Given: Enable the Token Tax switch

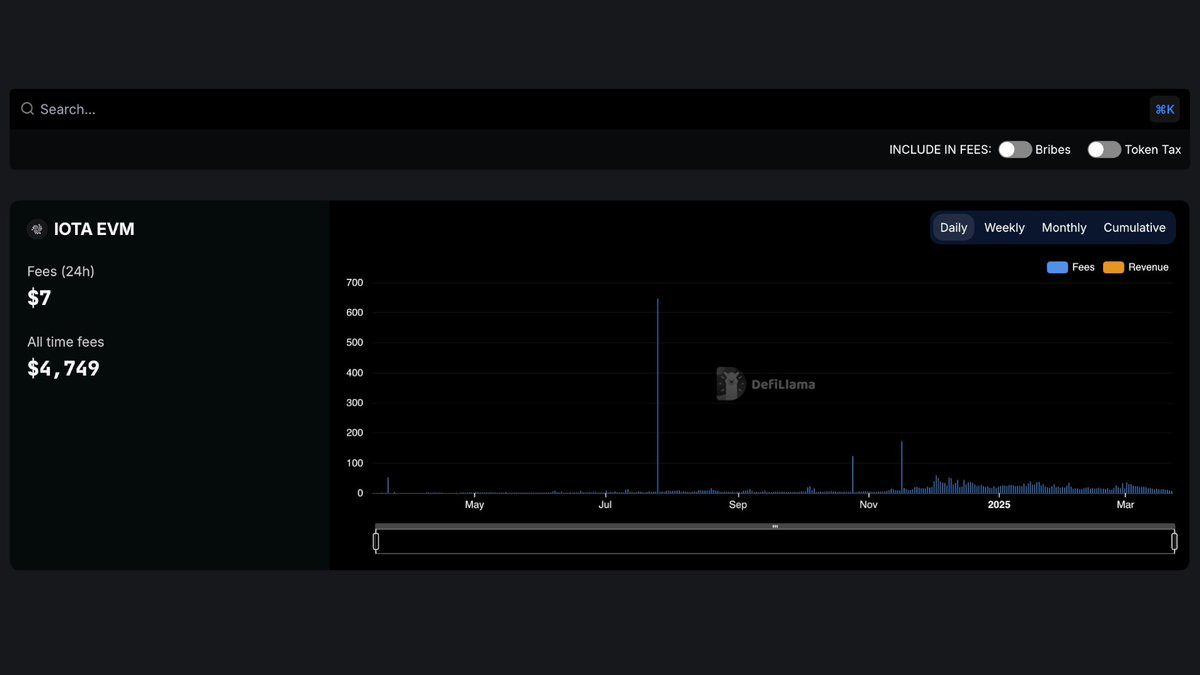Looking at the screenshot, I should pyautogui.click(x=1104, y=149).
